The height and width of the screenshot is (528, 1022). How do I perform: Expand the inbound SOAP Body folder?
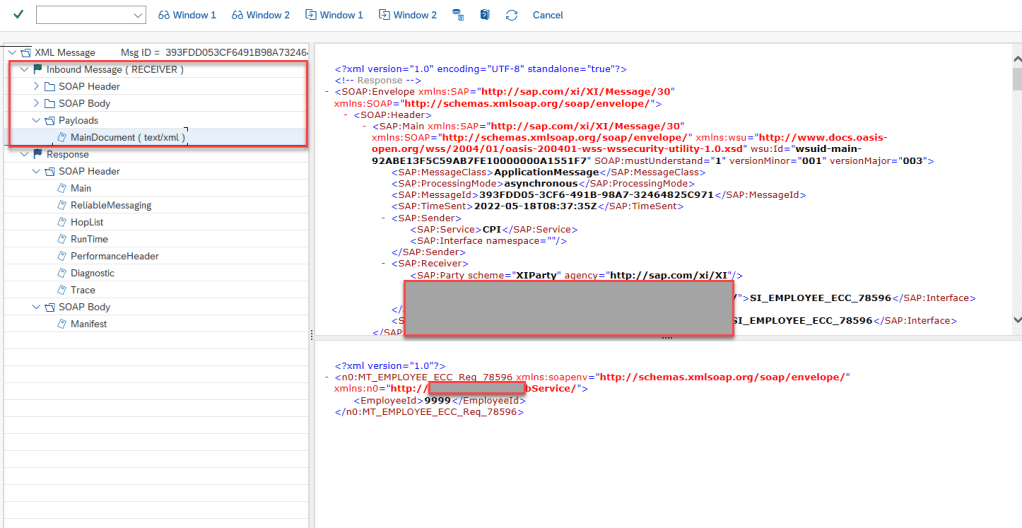pyautogui.click(x=37, y=103)
